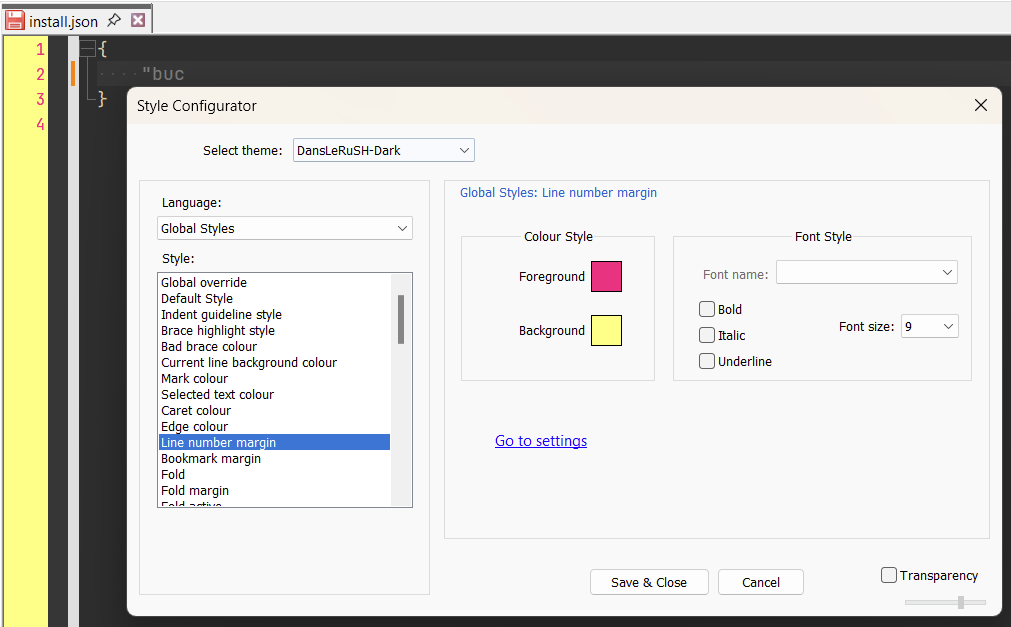Toggle the Transparency checkbox
Image resolution: width=1011 pixels, height=627 pixels.
pyautogui.click(x=888, y=575)
